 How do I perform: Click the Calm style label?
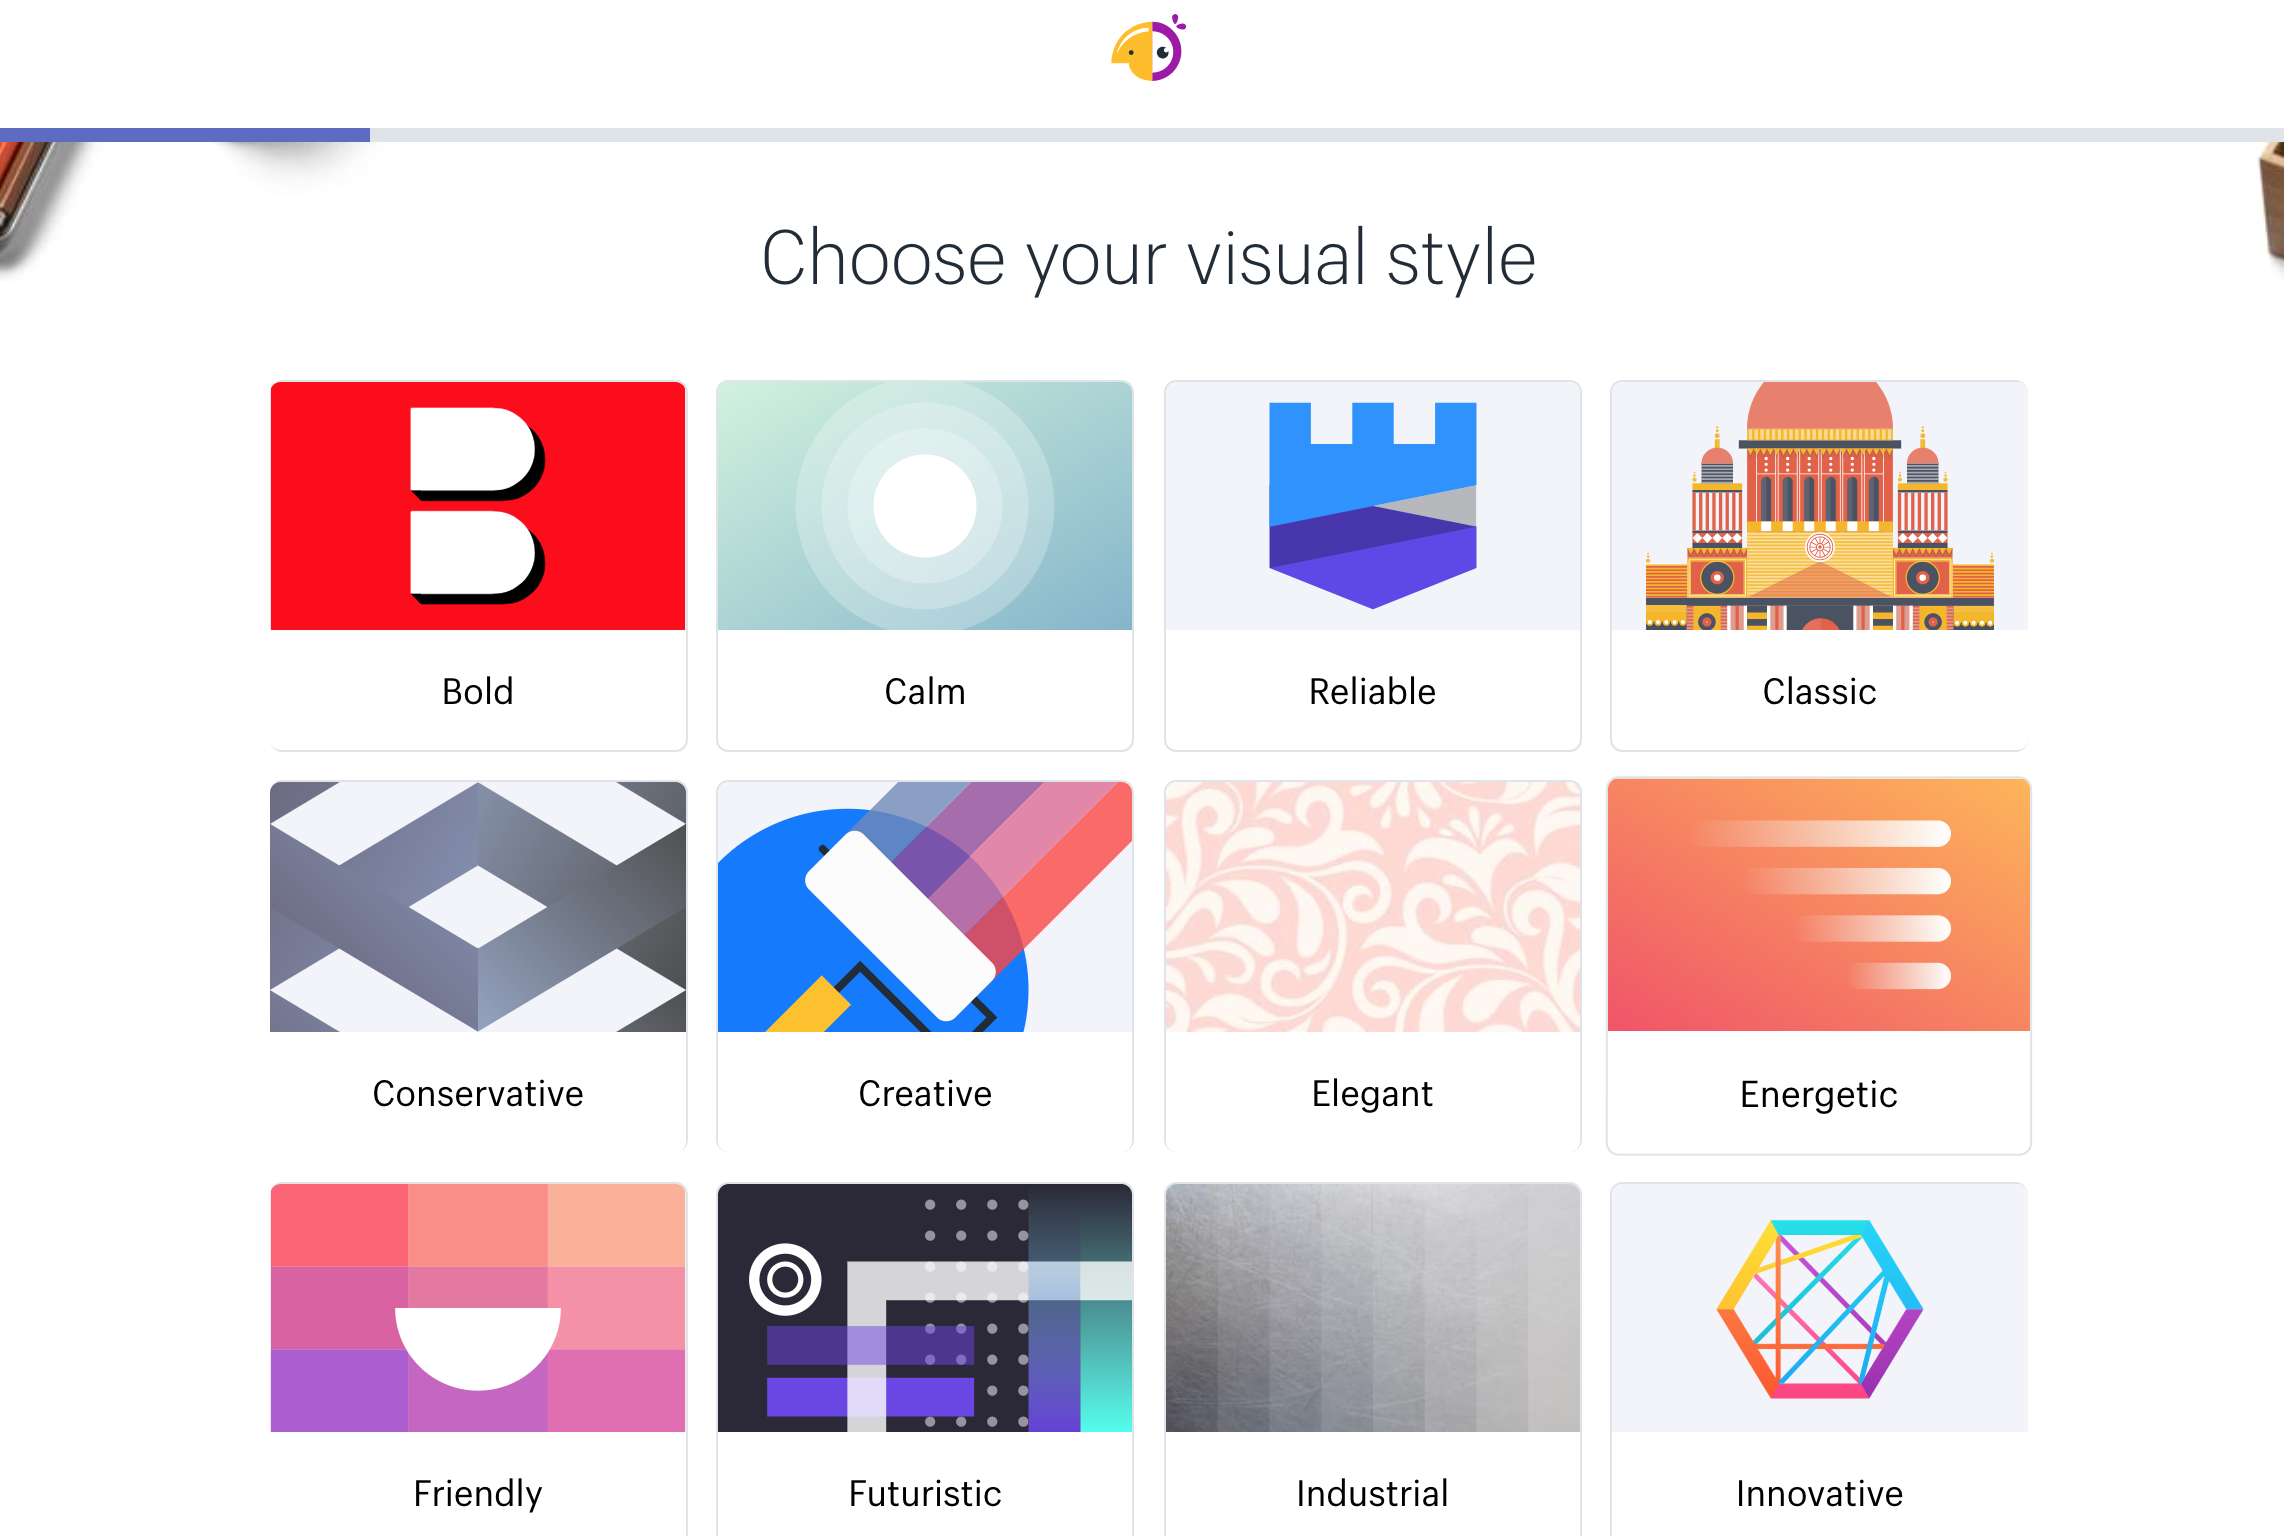click(925, 691)
